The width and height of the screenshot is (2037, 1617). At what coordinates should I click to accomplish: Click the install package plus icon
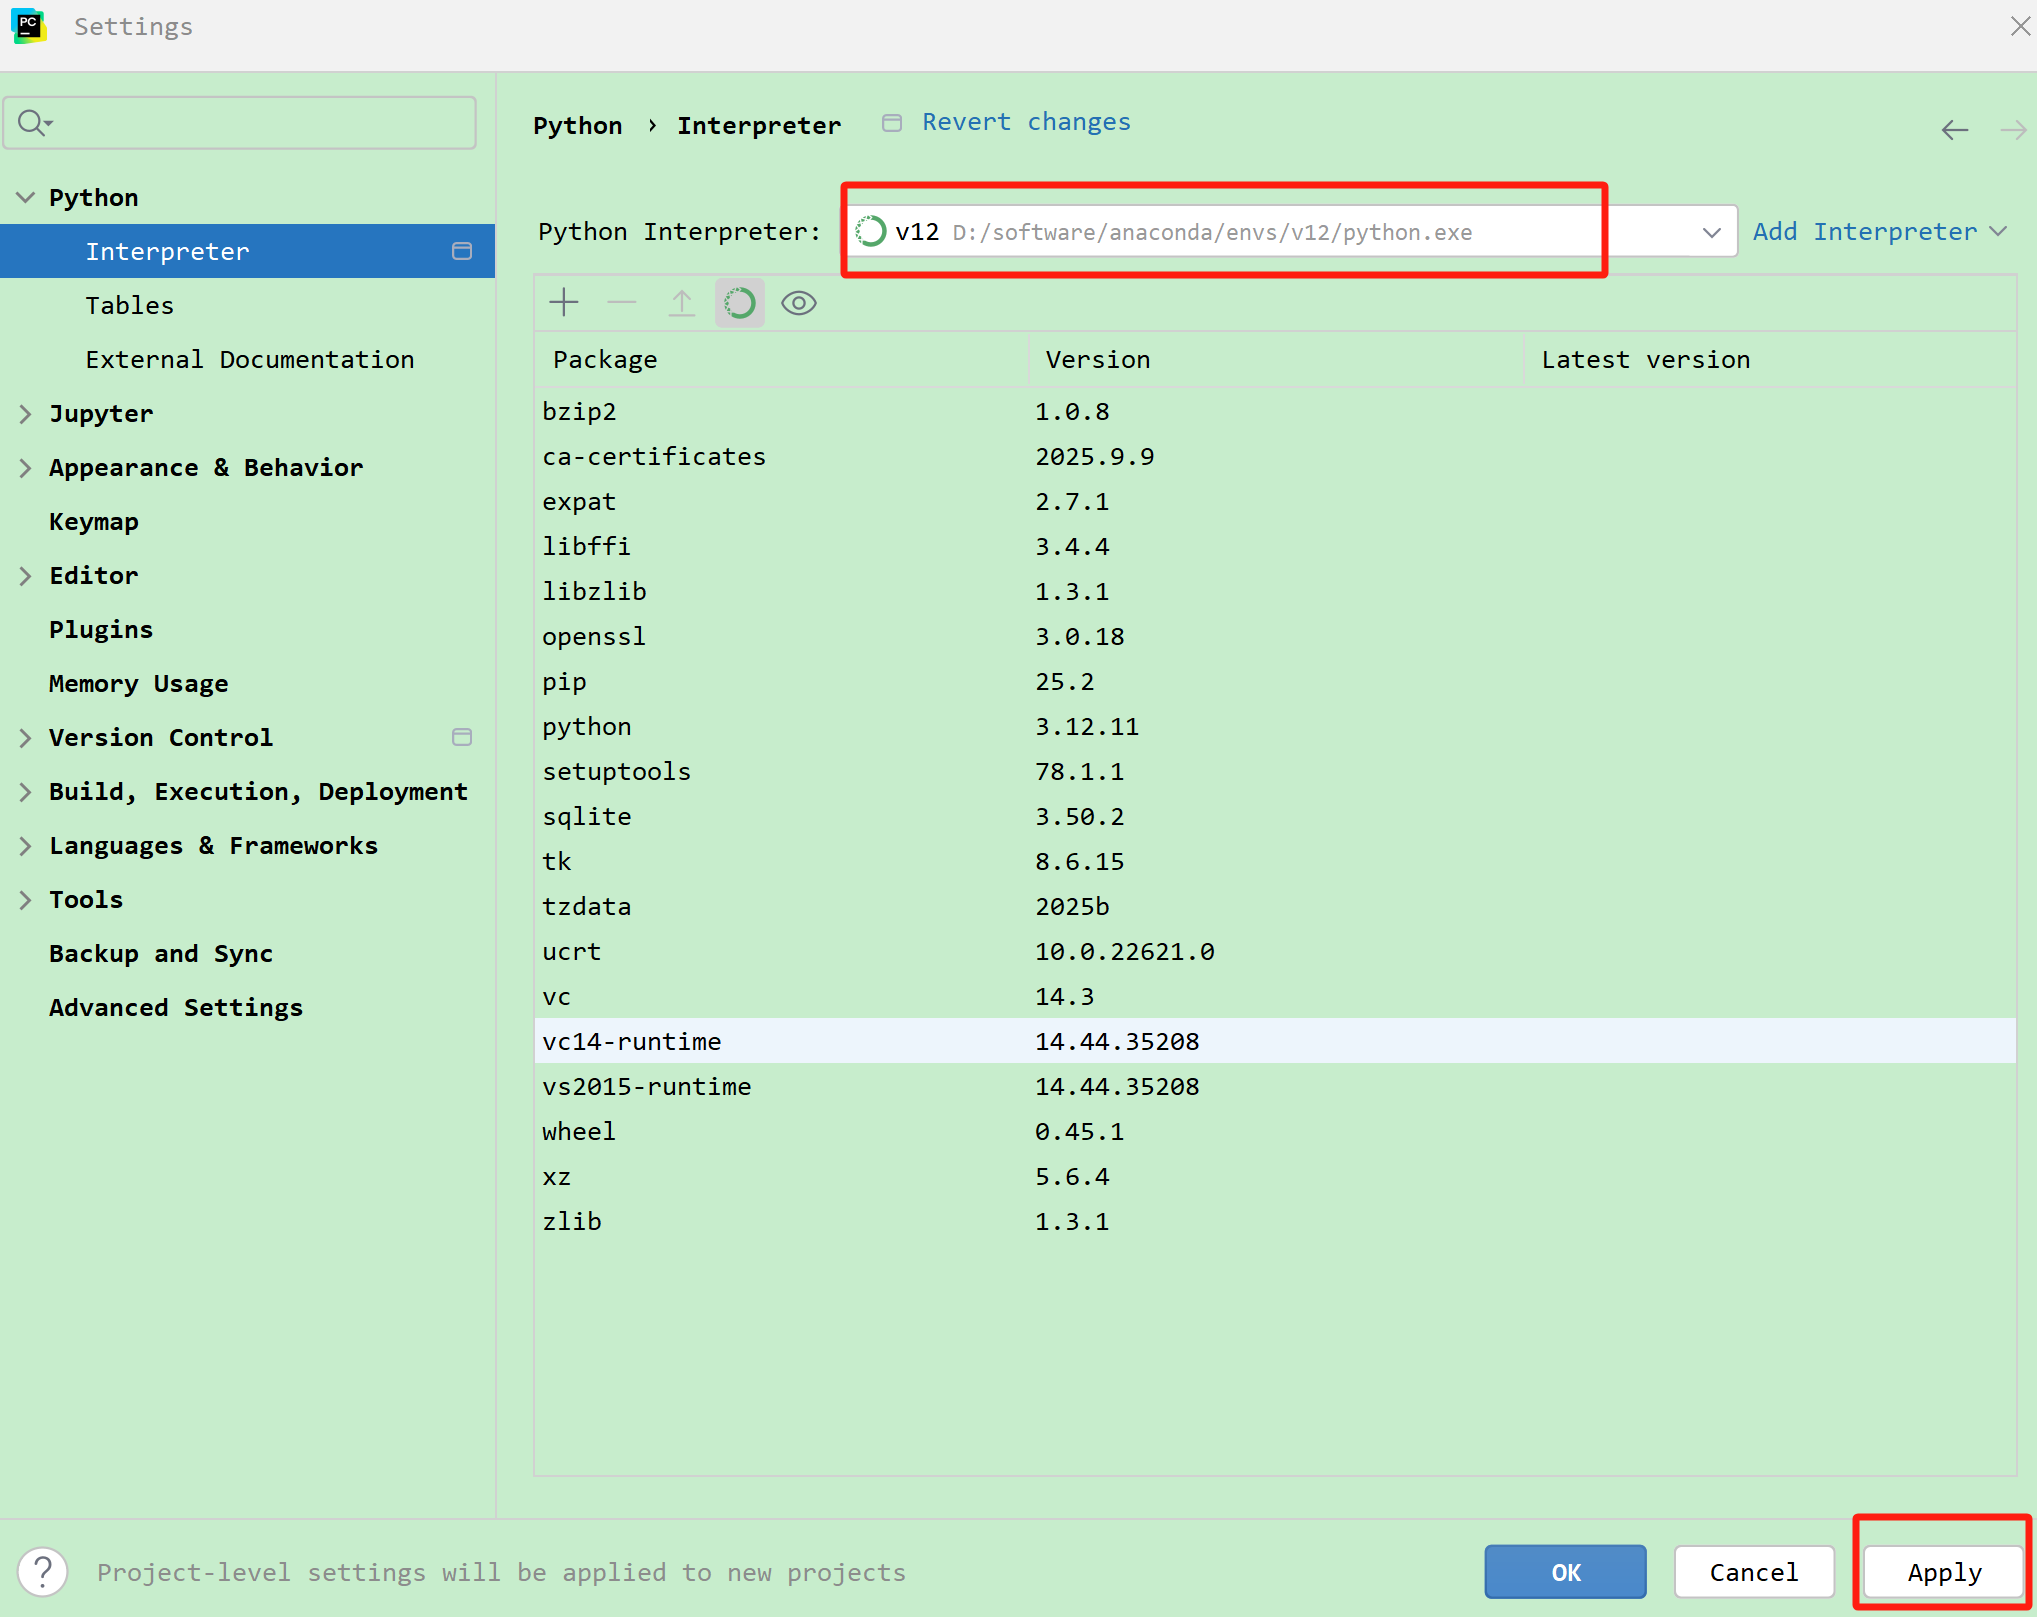(564, 302)
